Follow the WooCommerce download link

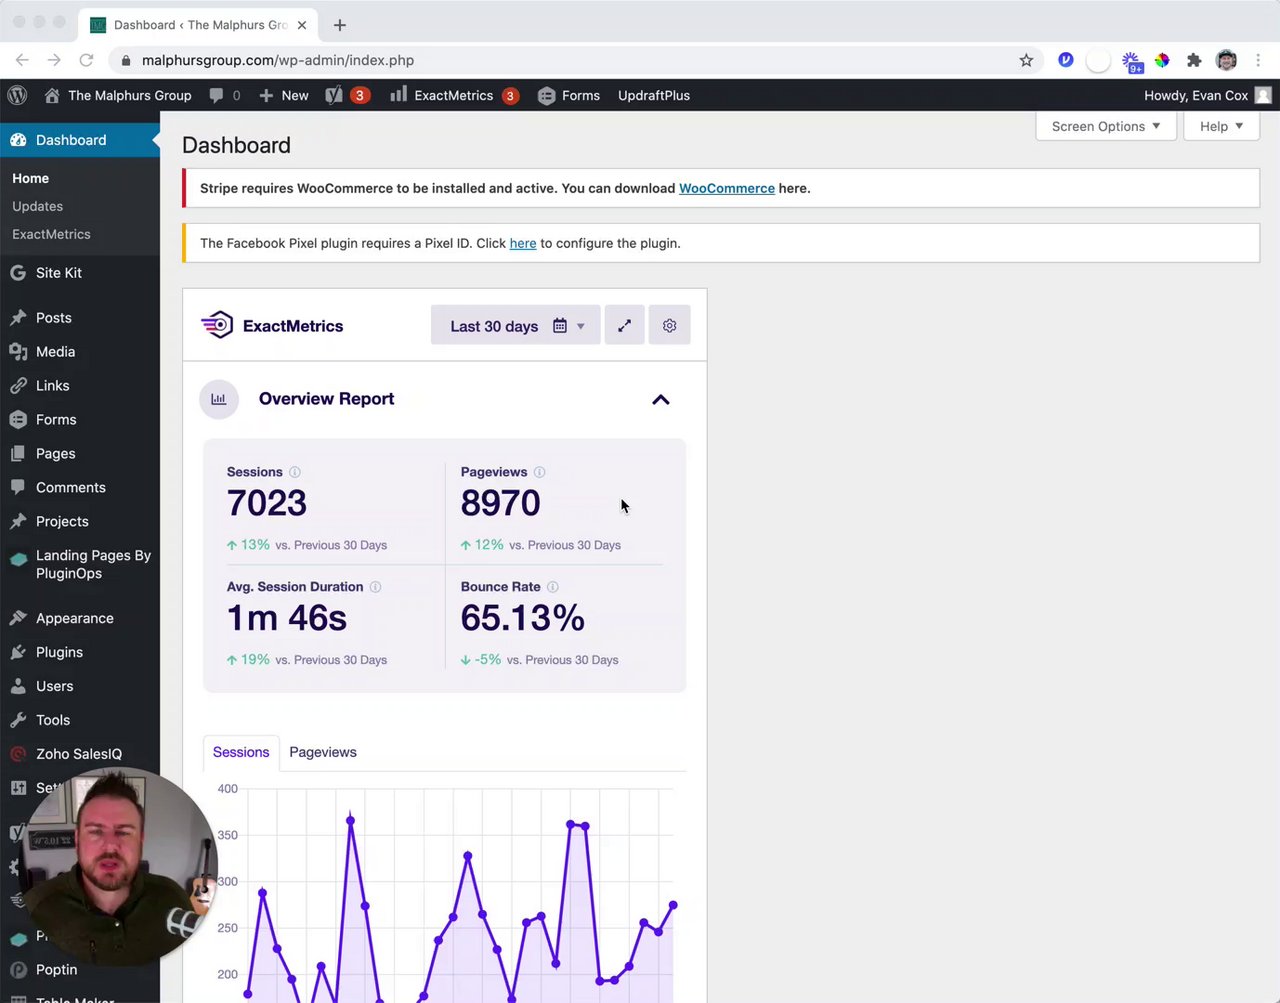coord(727,188)
